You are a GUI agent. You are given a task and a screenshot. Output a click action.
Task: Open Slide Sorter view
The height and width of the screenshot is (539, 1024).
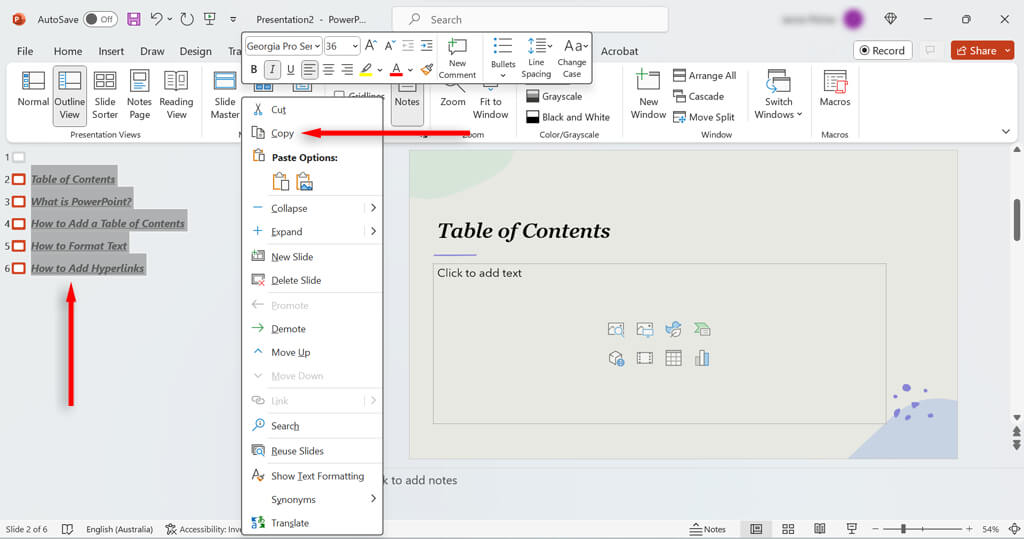pyautogui.click(x=105, y=95)
